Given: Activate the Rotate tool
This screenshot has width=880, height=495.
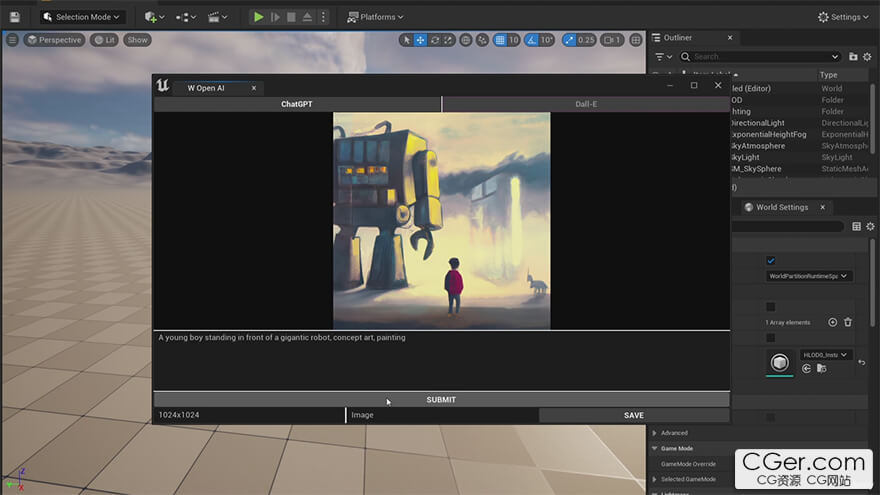Looking at the screenshot, I should pyautogui.click(x=434, y=40).
